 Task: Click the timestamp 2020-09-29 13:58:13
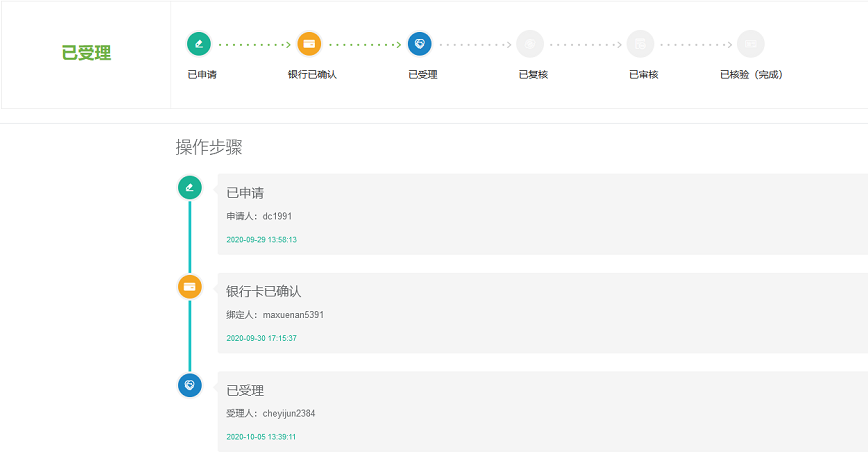coord(261,240)
